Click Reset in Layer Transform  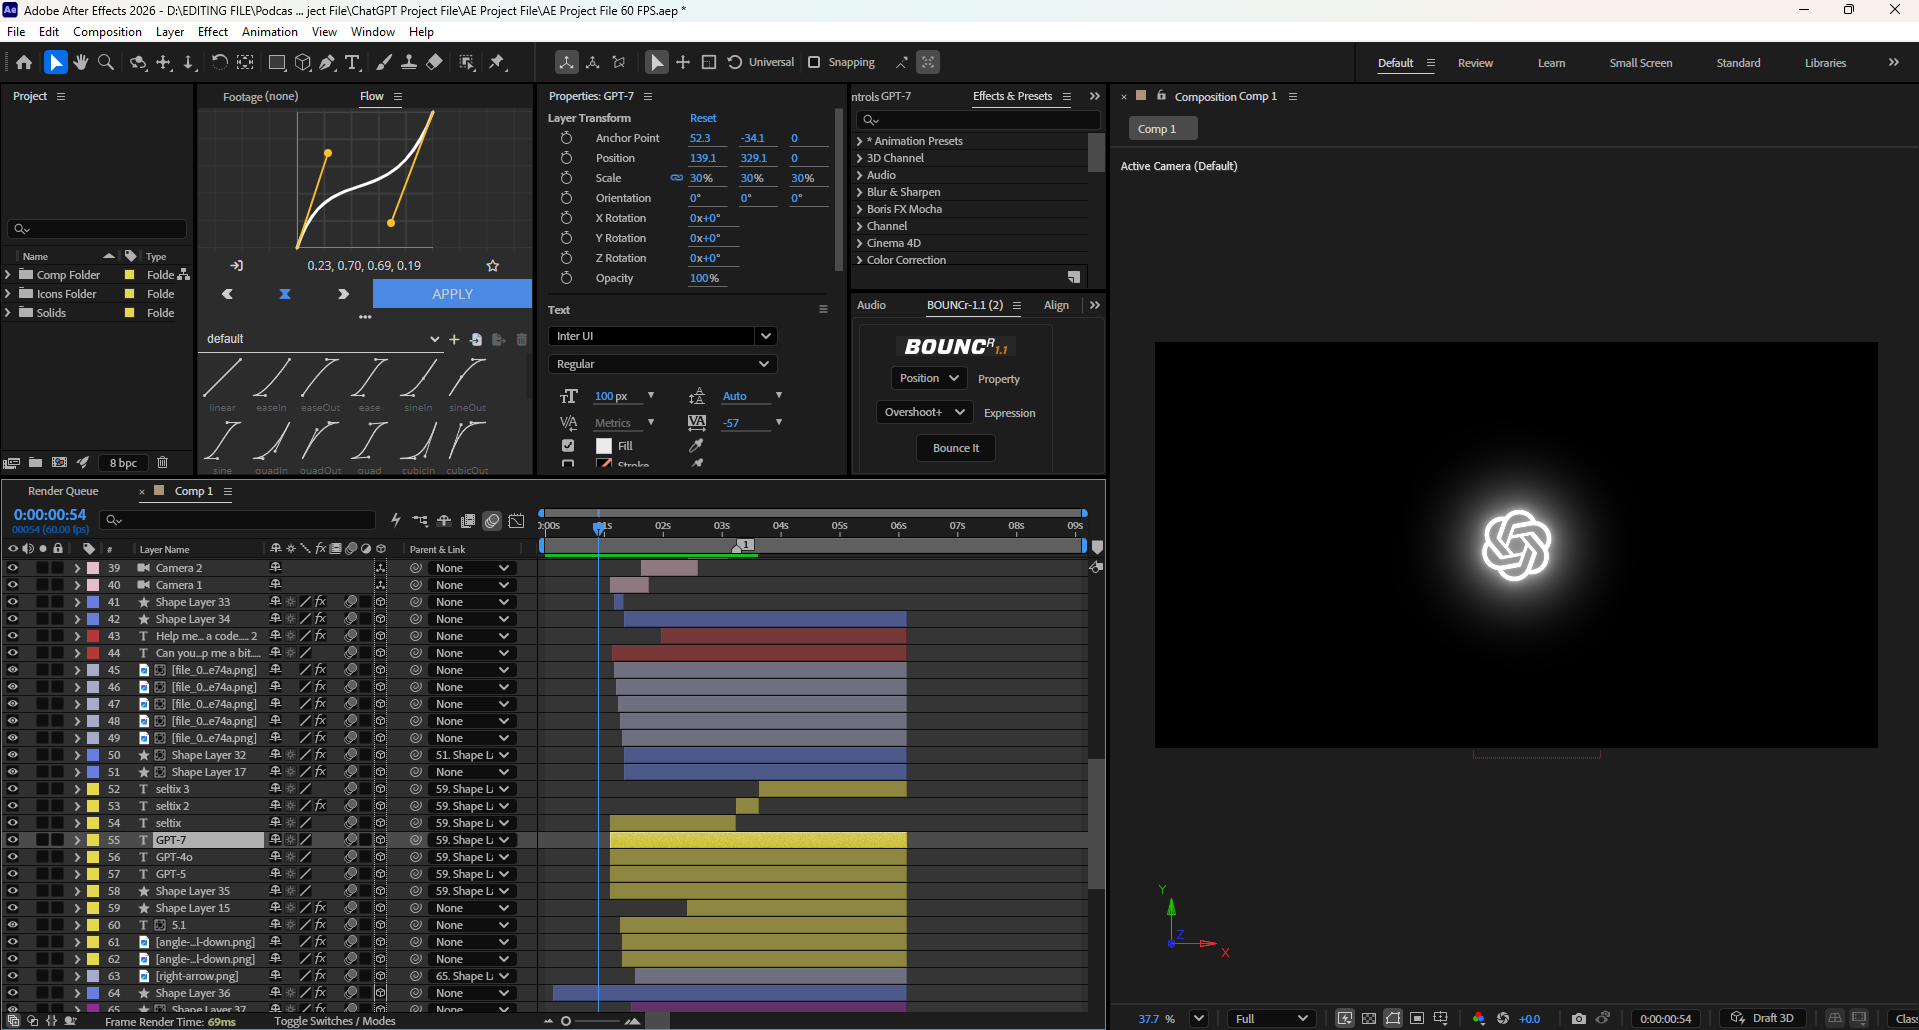tap(703, 118)
